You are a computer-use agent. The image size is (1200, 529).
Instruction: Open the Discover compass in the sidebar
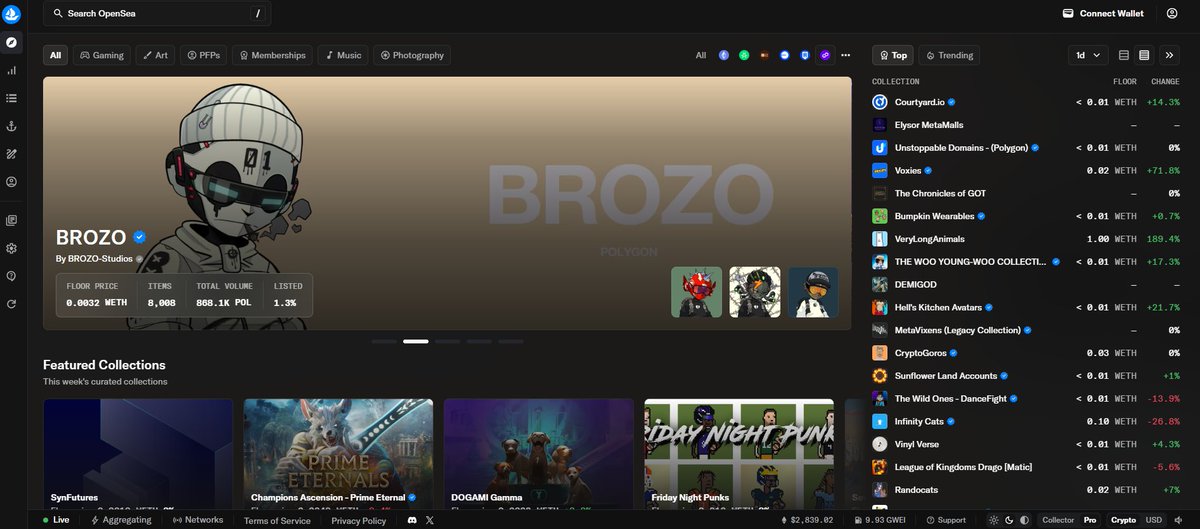click(x=12, y=43)
